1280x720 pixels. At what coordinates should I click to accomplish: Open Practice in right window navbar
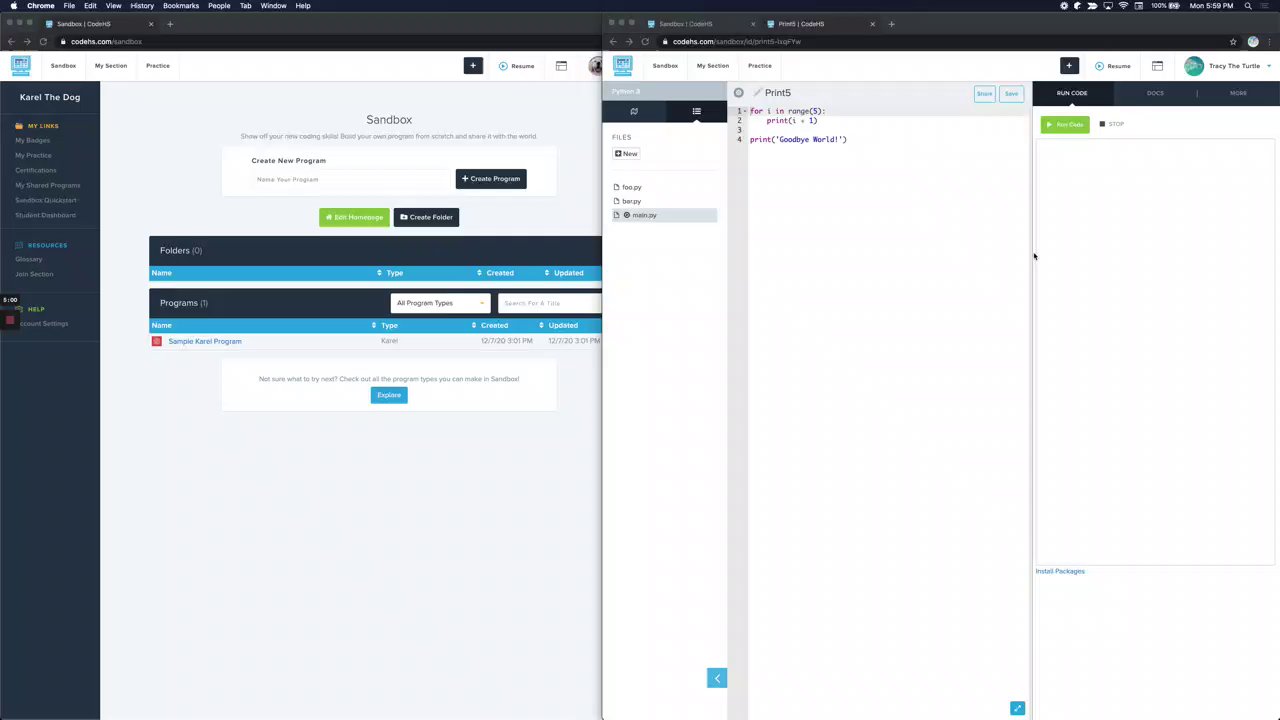click(760, 66)
